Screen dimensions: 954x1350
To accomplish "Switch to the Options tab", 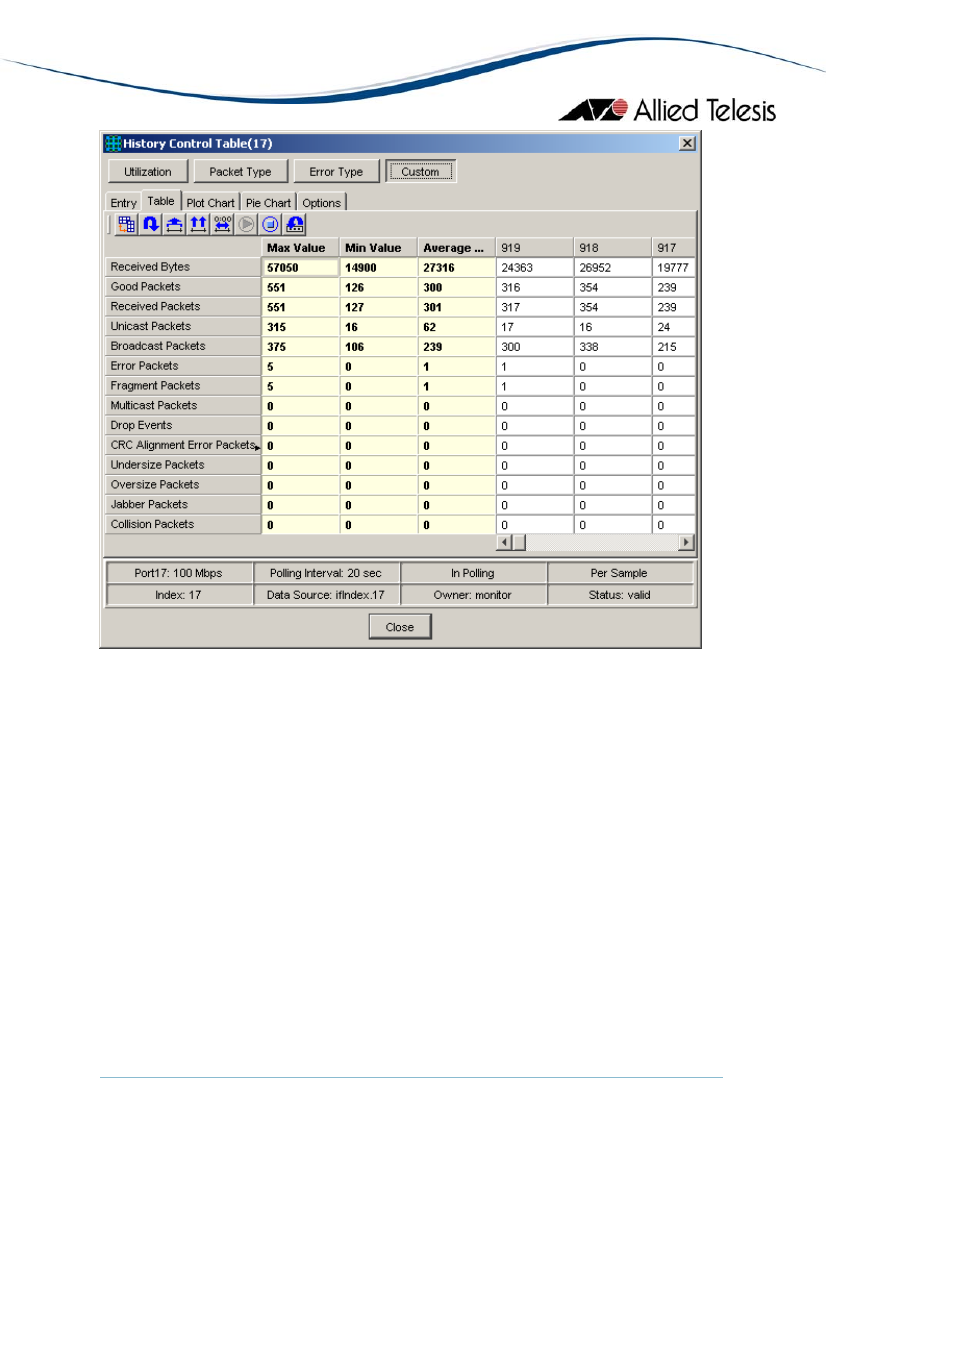I will tap(322, 203).
